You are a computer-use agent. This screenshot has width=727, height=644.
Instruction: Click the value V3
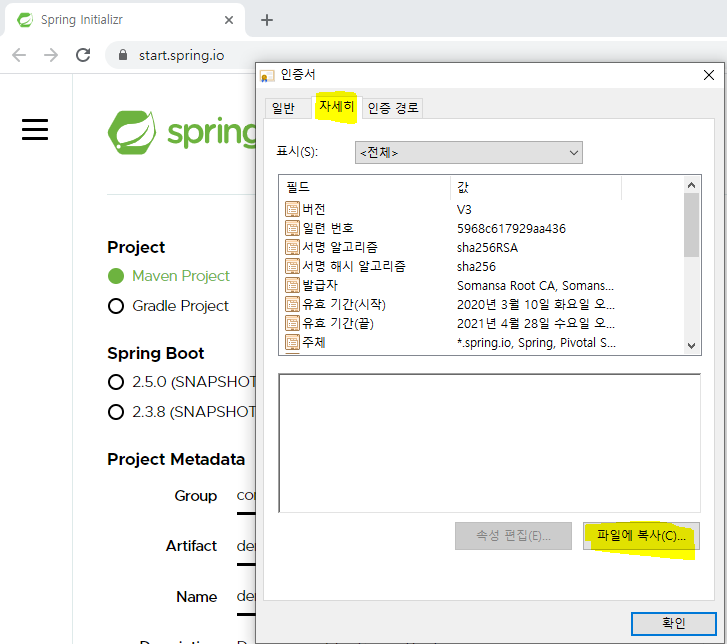[x=464, y=210]
